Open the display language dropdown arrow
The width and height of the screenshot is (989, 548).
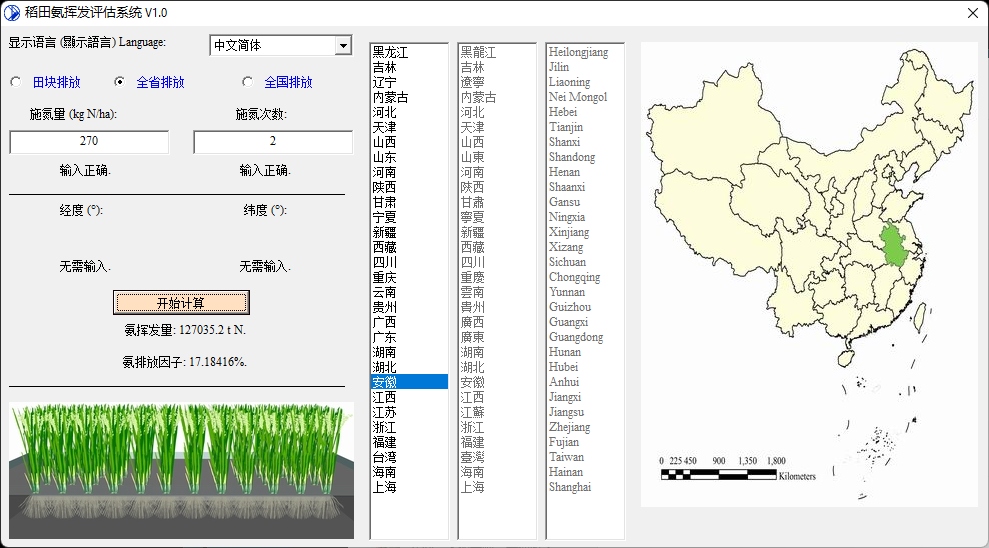coord(343,45)
